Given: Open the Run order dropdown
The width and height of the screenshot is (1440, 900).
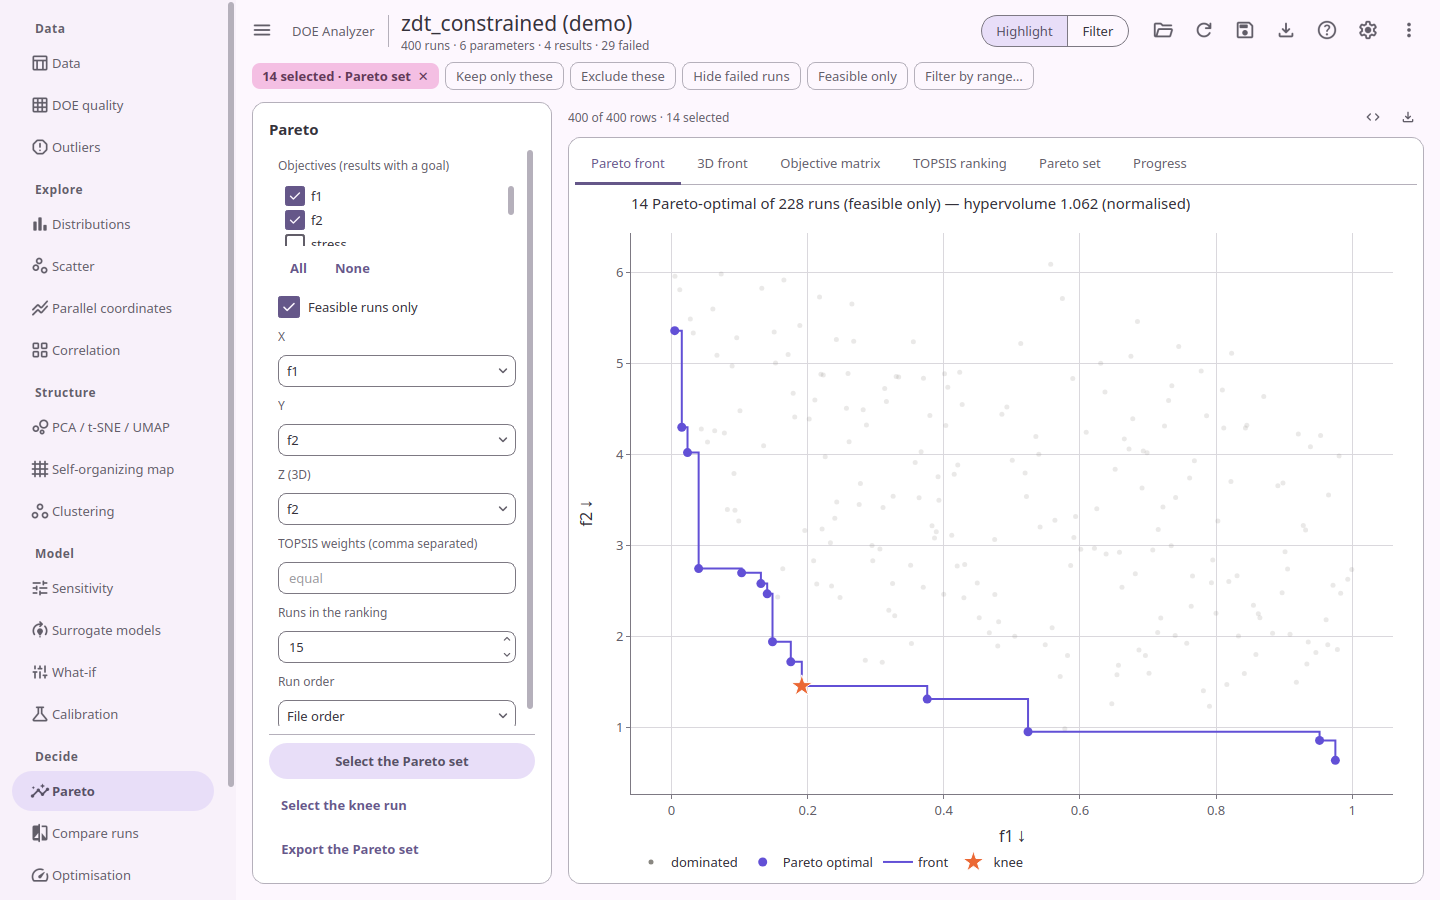Looking at the screenshot, I should pyautogui.click(x=397, y=714).
